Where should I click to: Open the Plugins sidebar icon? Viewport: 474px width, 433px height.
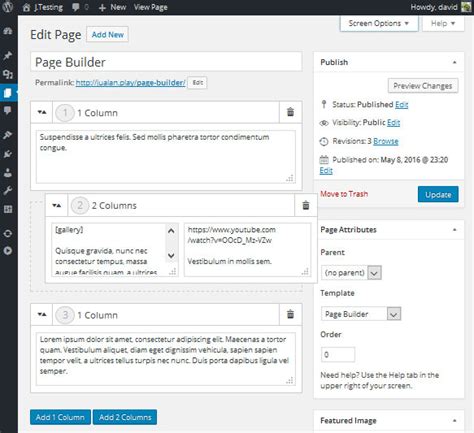pyautogui.click(x=8, y=154)
